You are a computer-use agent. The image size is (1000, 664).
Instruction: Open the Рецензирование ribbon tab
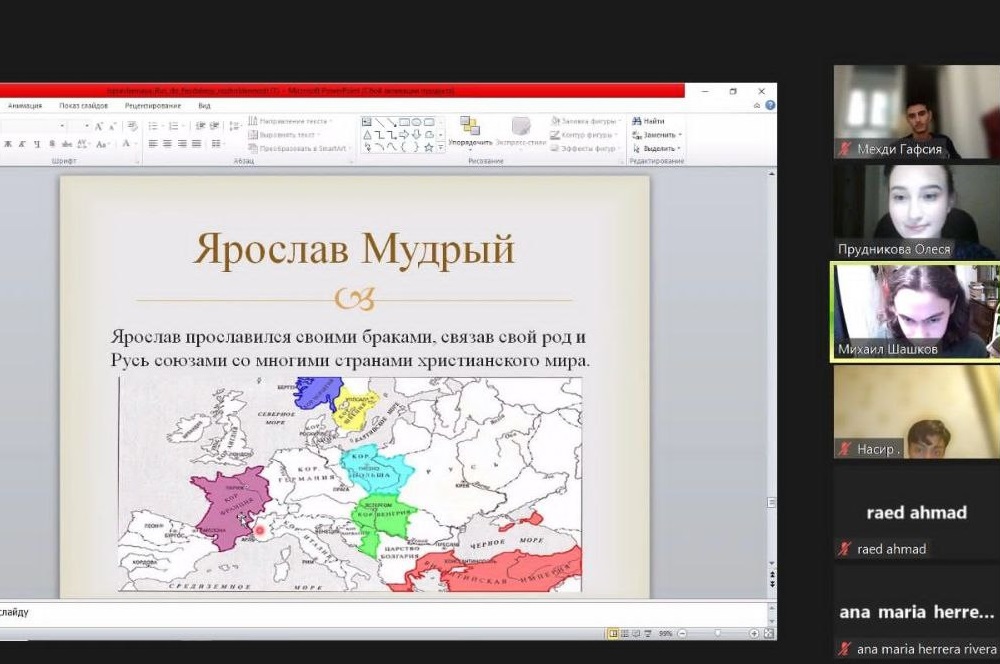coord(153,105)
